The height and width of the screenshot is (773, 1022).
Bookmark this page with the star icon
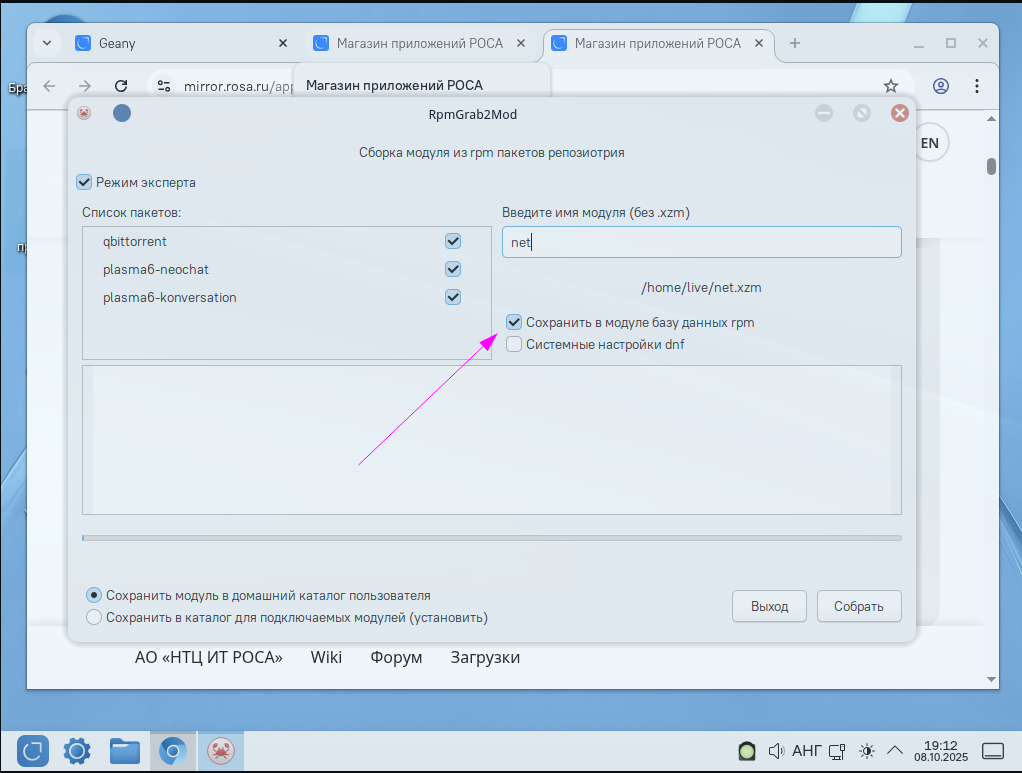[x=890, y=86]
